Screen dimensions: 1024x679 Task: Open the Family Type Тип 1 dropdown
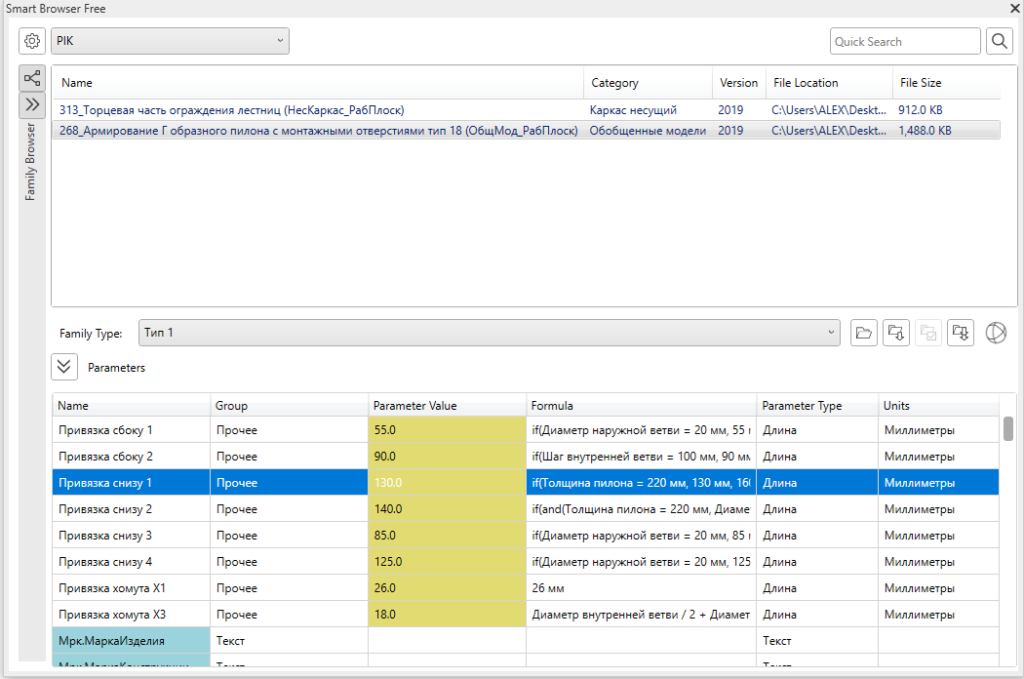point(489,333)
